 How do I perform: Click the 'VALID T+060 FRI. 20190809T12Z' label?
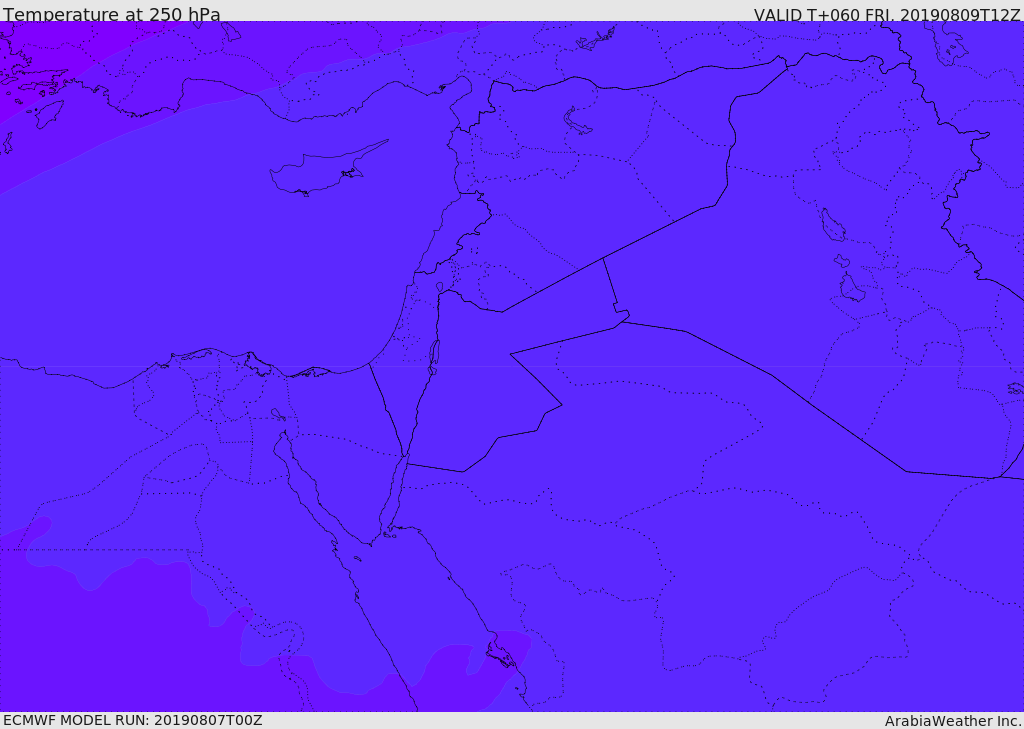tap(886, 14)
